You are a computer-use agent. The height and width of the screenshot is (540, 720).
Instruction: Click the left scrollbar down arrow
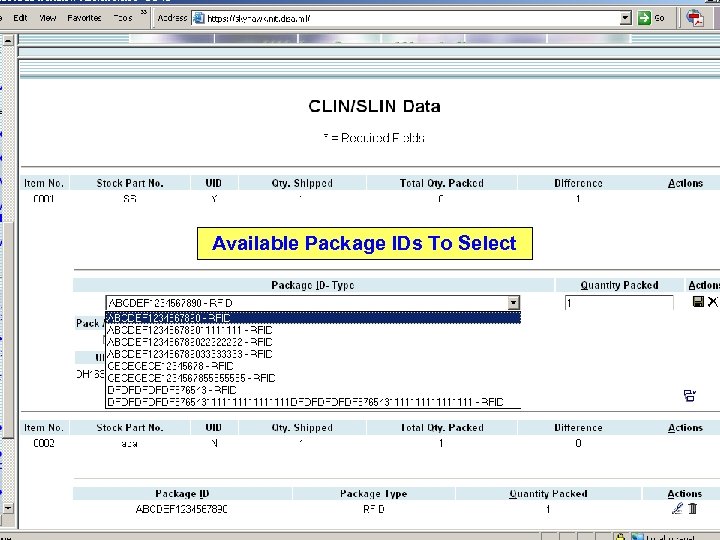(x=8, y=508)
